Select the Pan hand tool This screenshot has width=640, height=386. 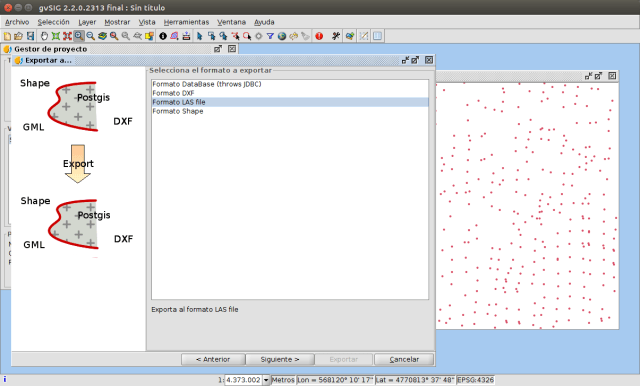44,36
